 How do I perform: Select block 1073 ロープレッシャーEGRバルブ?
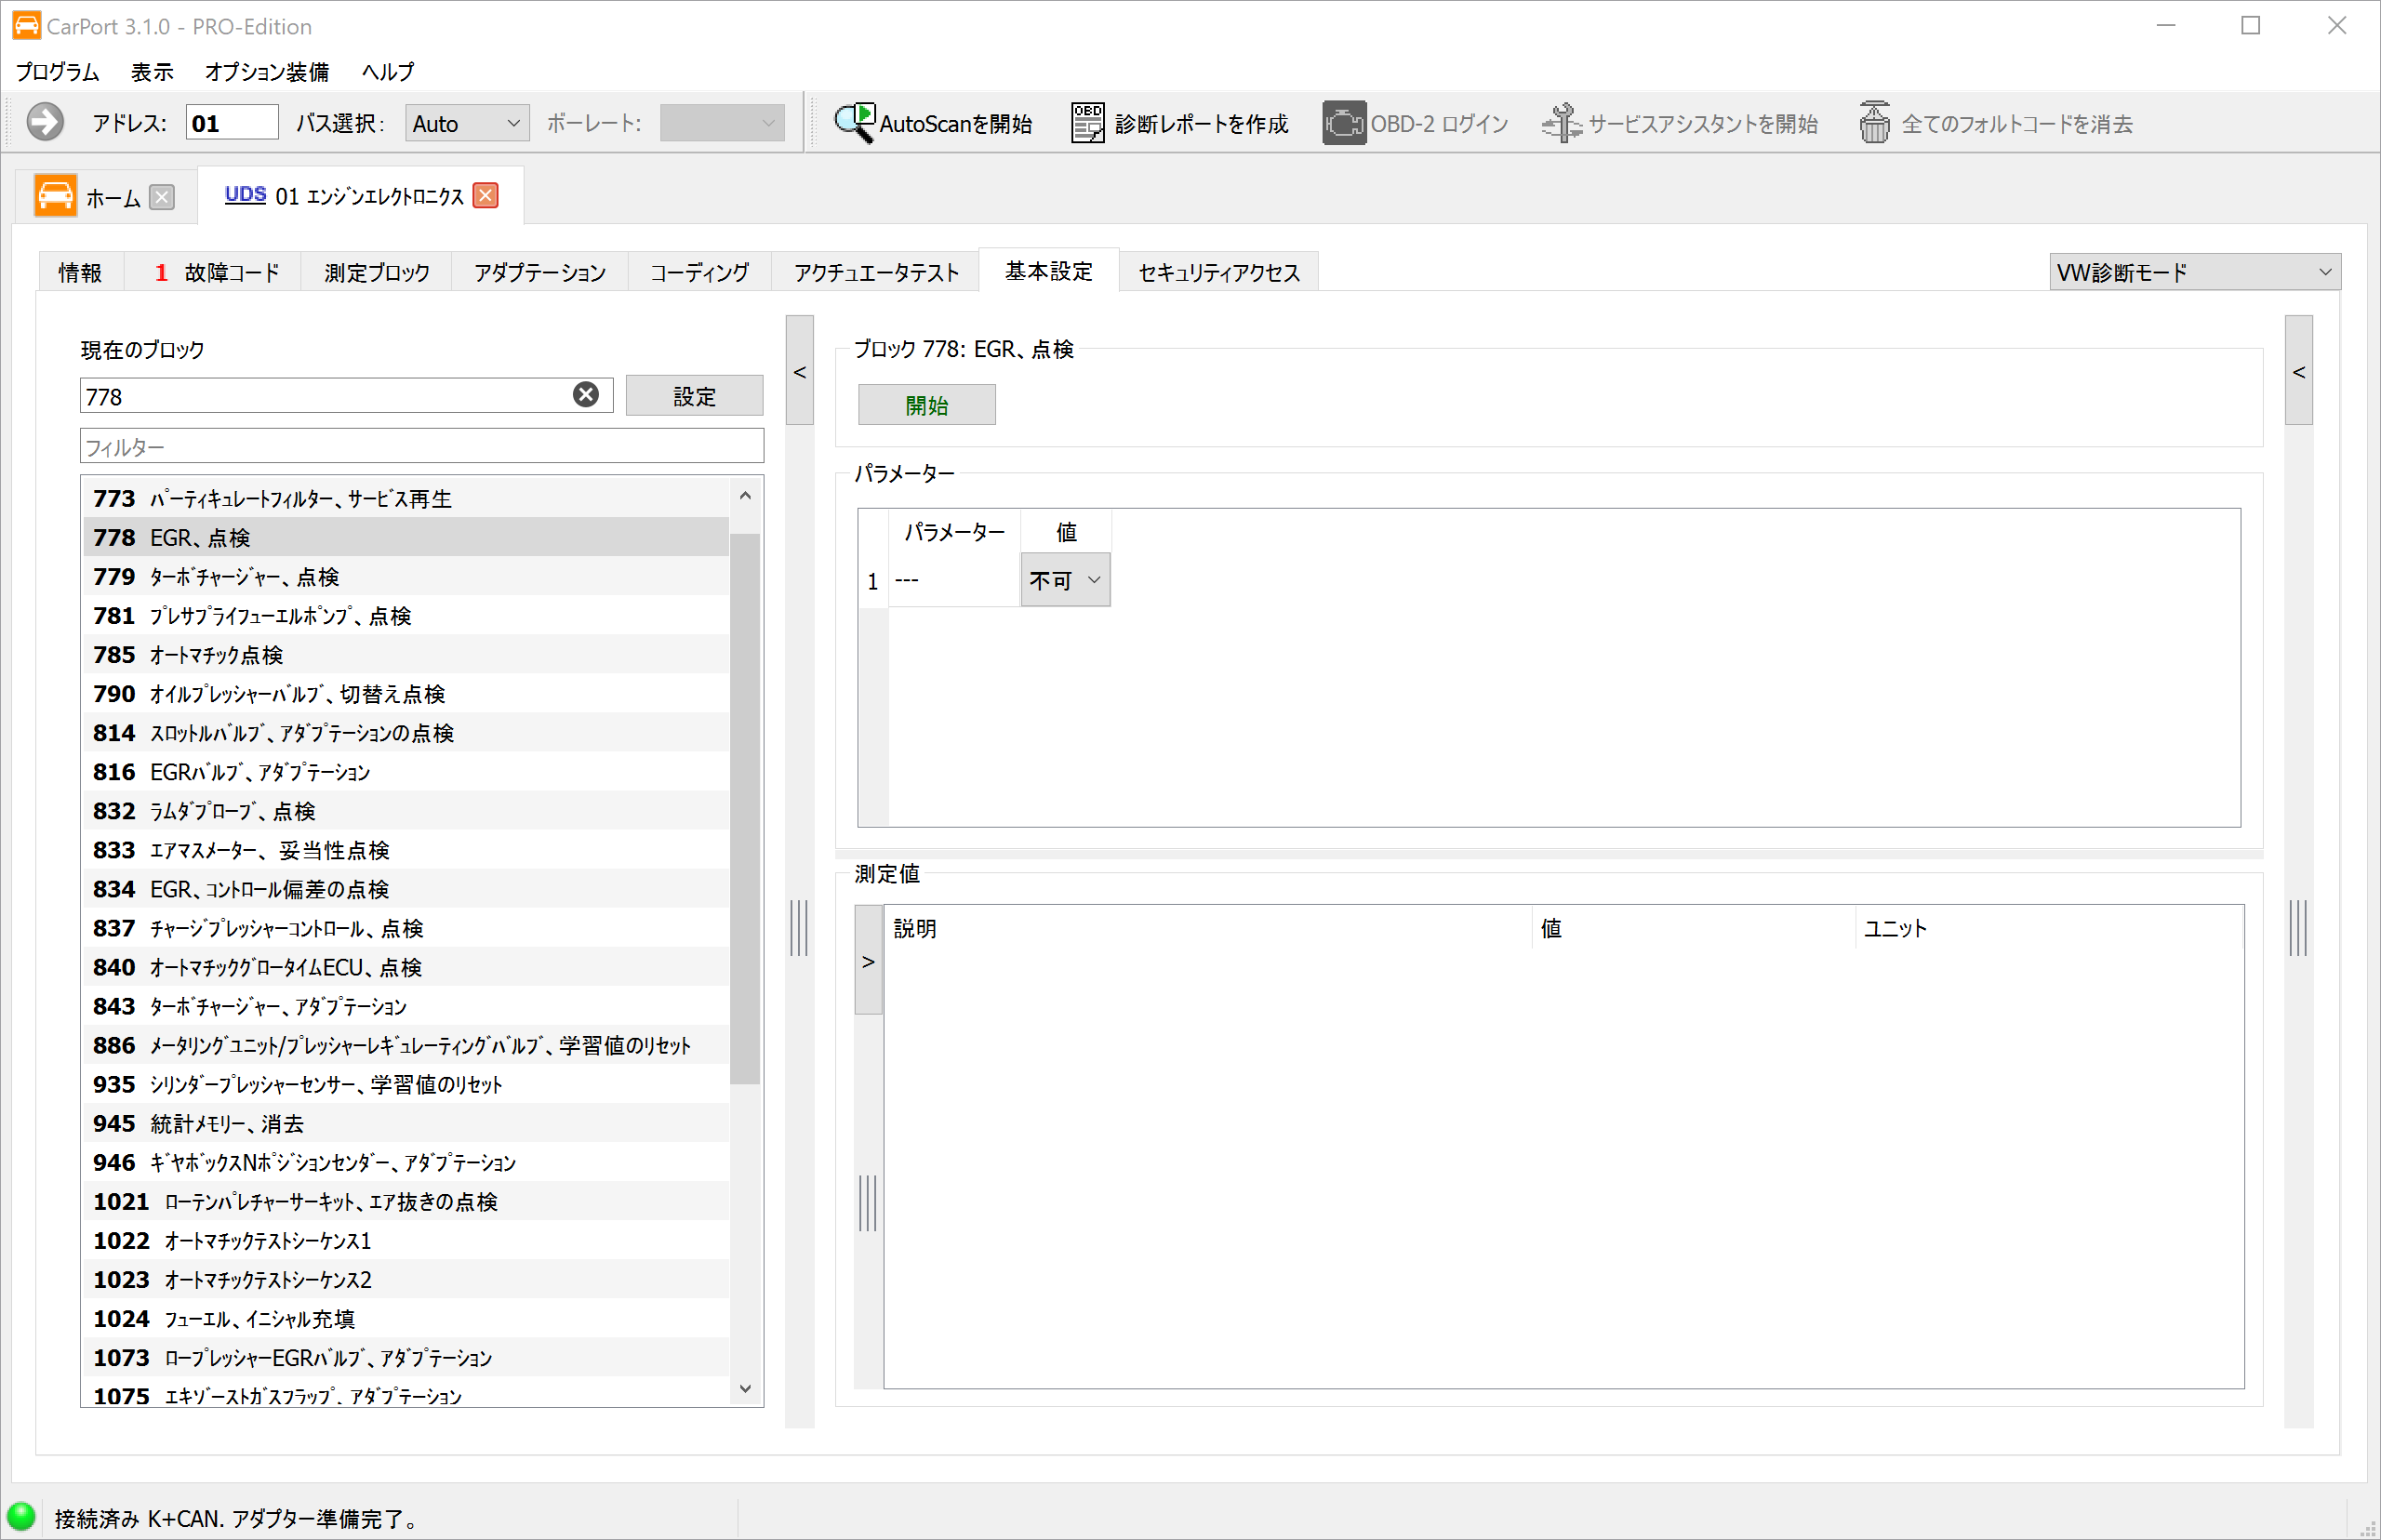[406, 1357]
